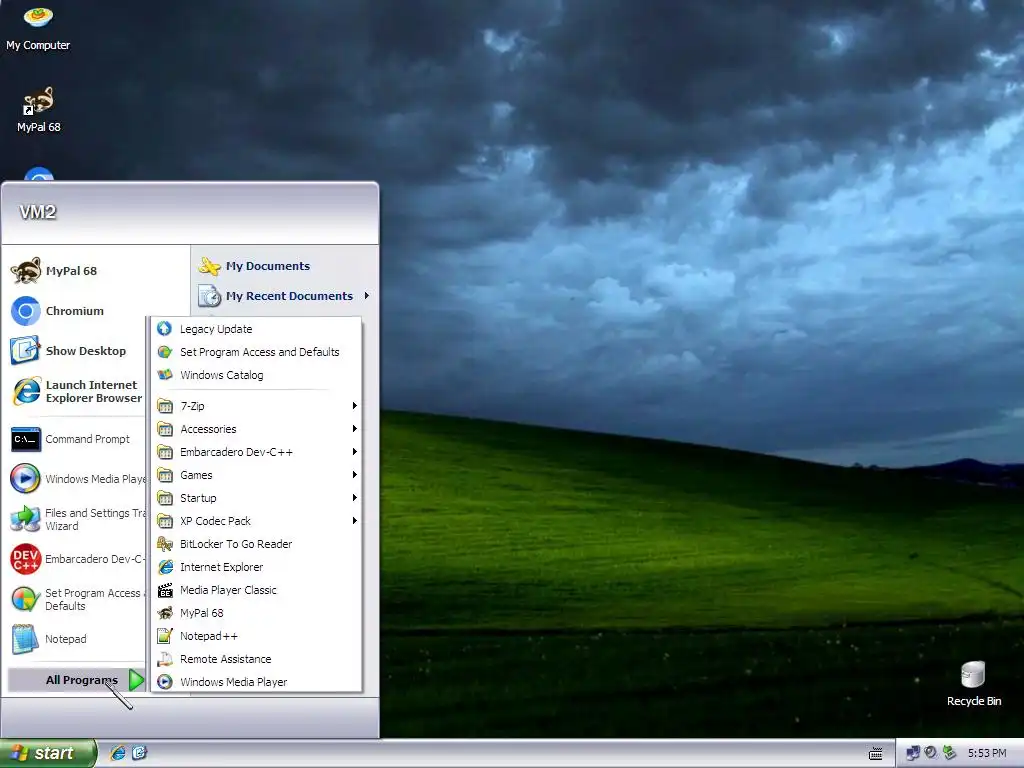This screenshot has width=1024, height=768.
Task: Launch Internet Explorer from All Programs submenu
Action: point(257,567)
